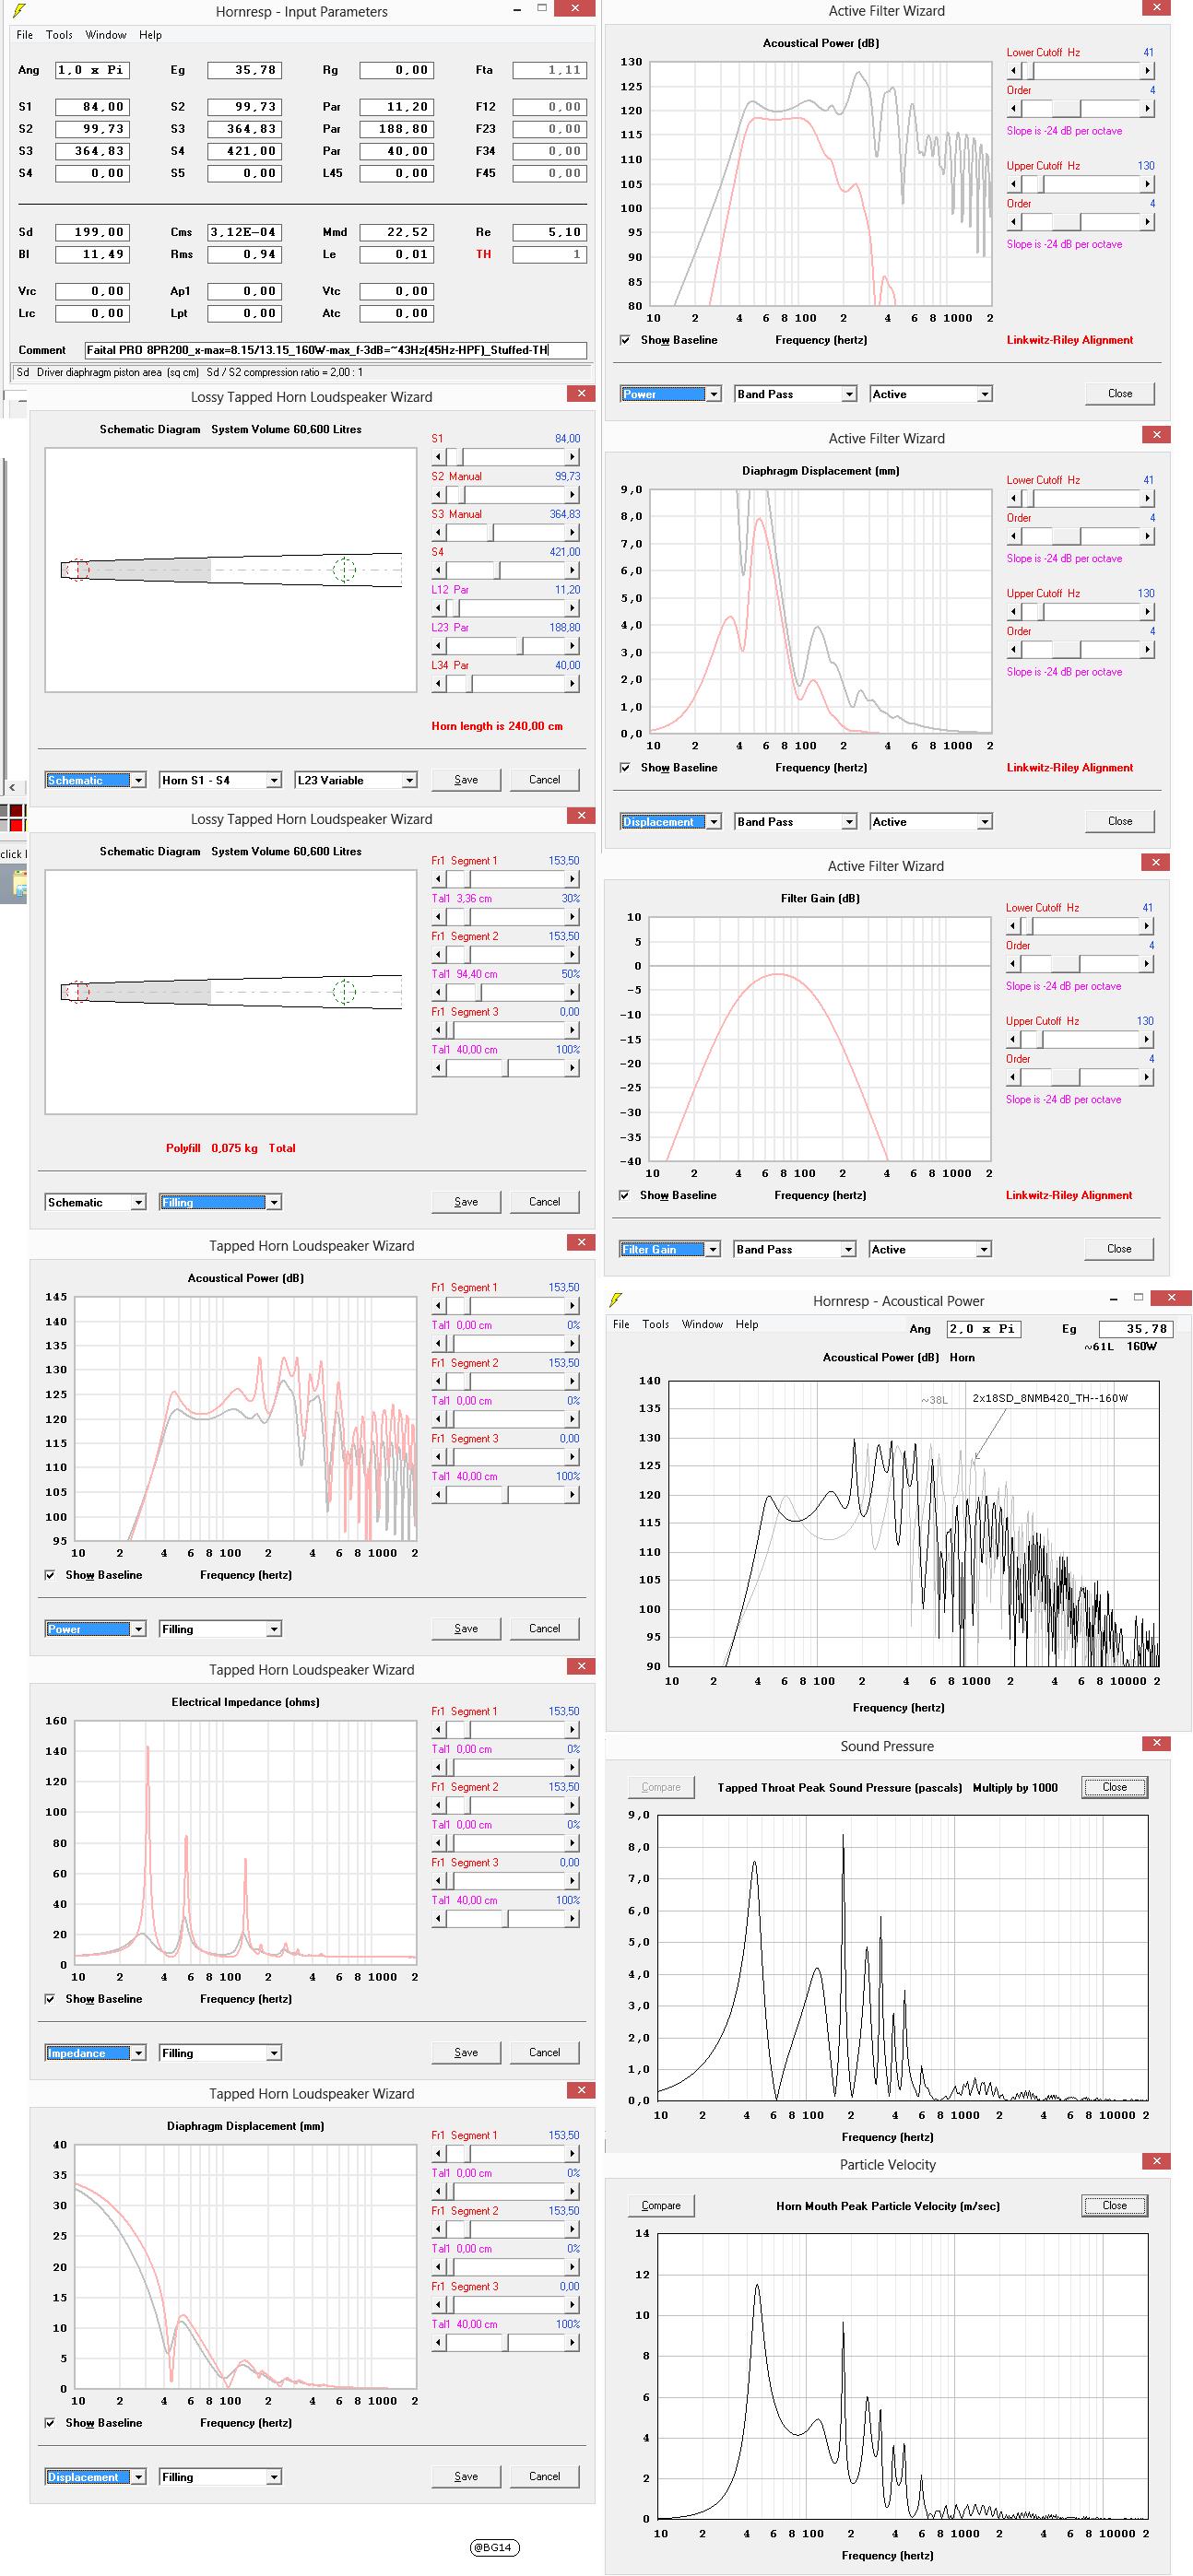Click Close button in Filter Gain Active Filter Wizard
Image resolution: width=1193 pixels, height=2576 pixels.
[1119, 1249]
